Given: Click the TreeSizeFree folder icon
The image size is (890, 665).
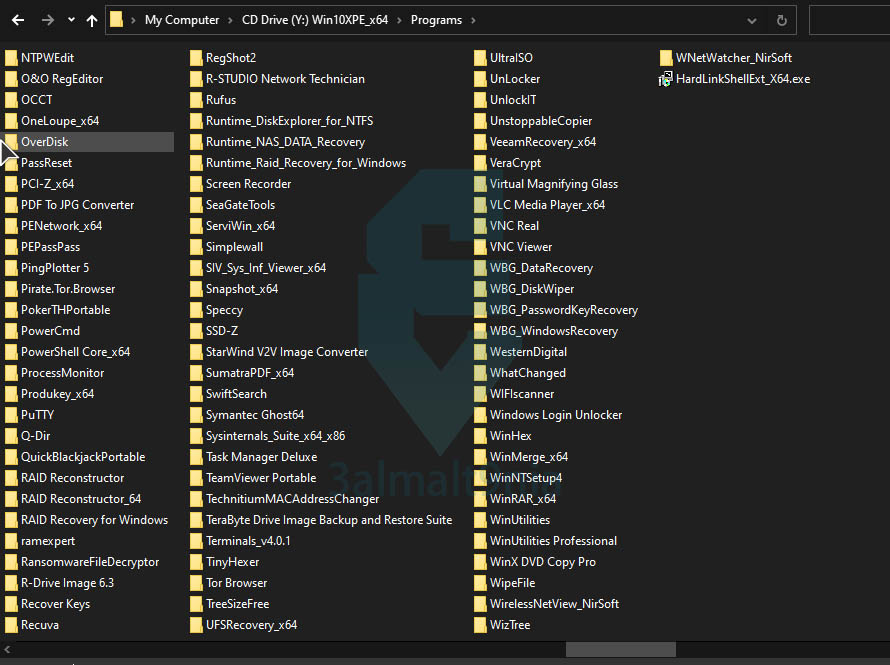Looking at the screenshot, I should pyautogui.click(x=196, y=604).
